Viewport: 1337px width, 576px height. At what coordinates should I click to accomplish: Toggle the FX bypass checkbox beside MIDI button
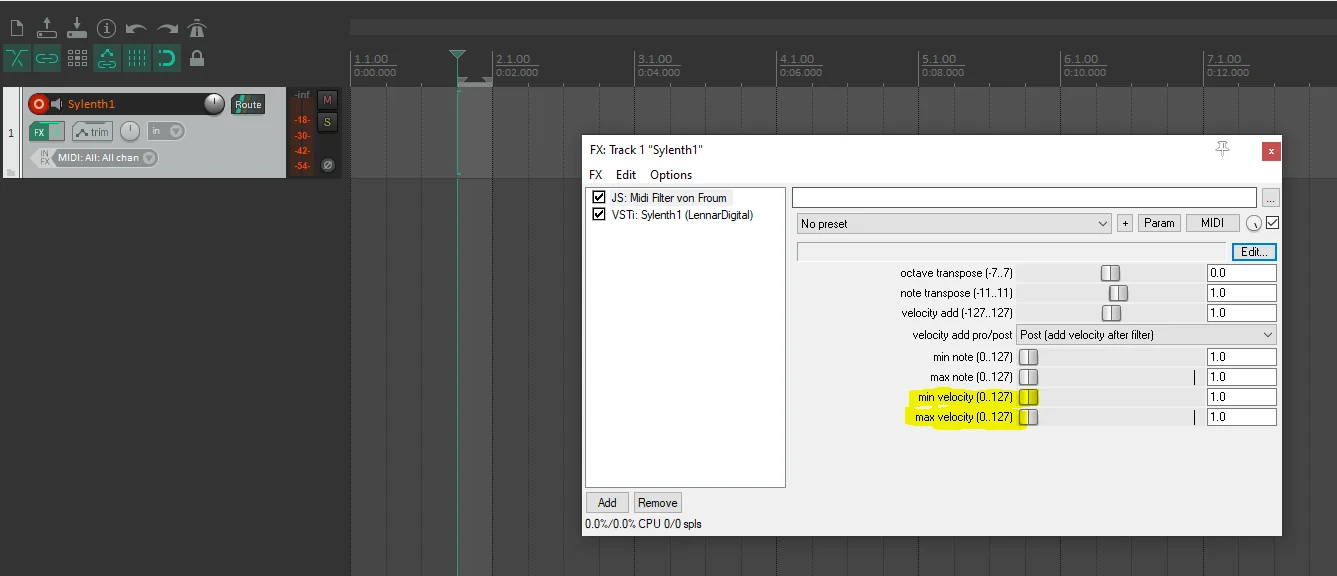(x=1272, y=223)
